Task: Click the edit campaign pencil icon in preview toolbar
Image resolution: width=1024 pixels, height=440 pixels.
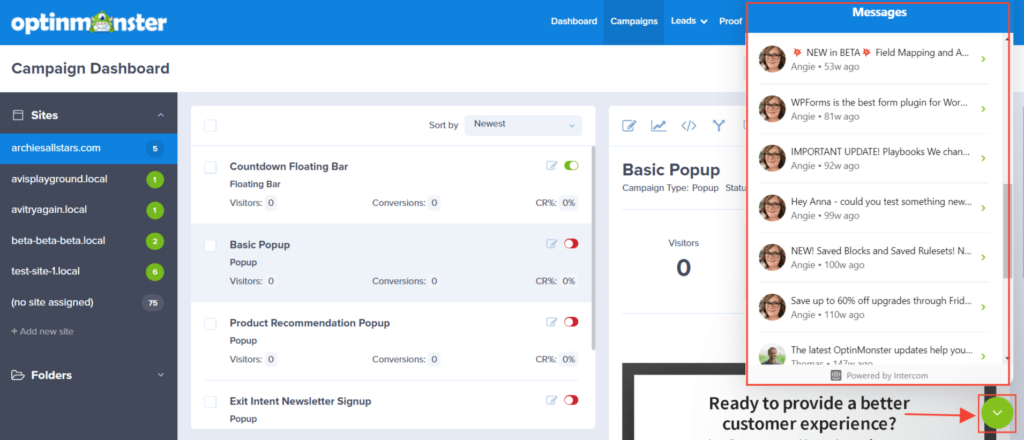Action: pos(630,126)
